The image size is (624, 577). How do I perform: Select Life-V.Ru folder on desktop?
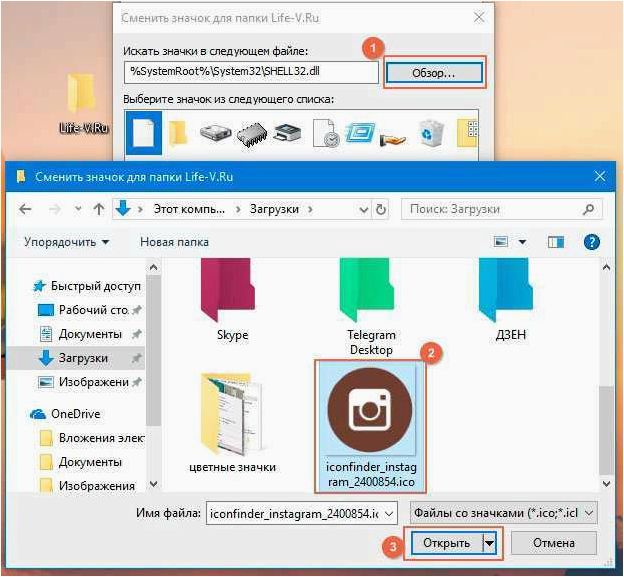(x=82, y=101)
